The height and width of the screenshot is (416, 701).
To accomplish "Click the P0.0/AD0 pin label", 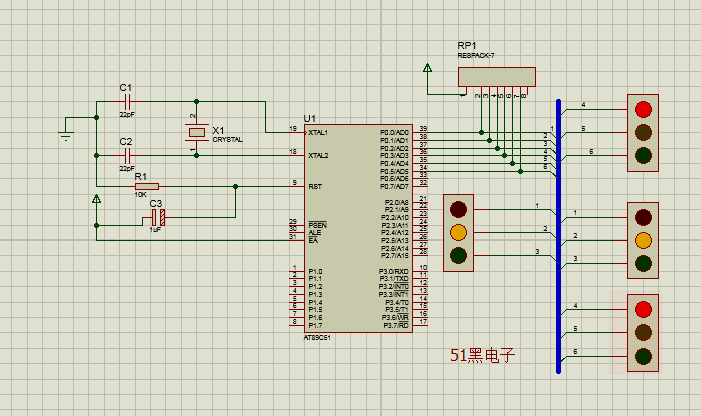I will click(x=394, y=133).
